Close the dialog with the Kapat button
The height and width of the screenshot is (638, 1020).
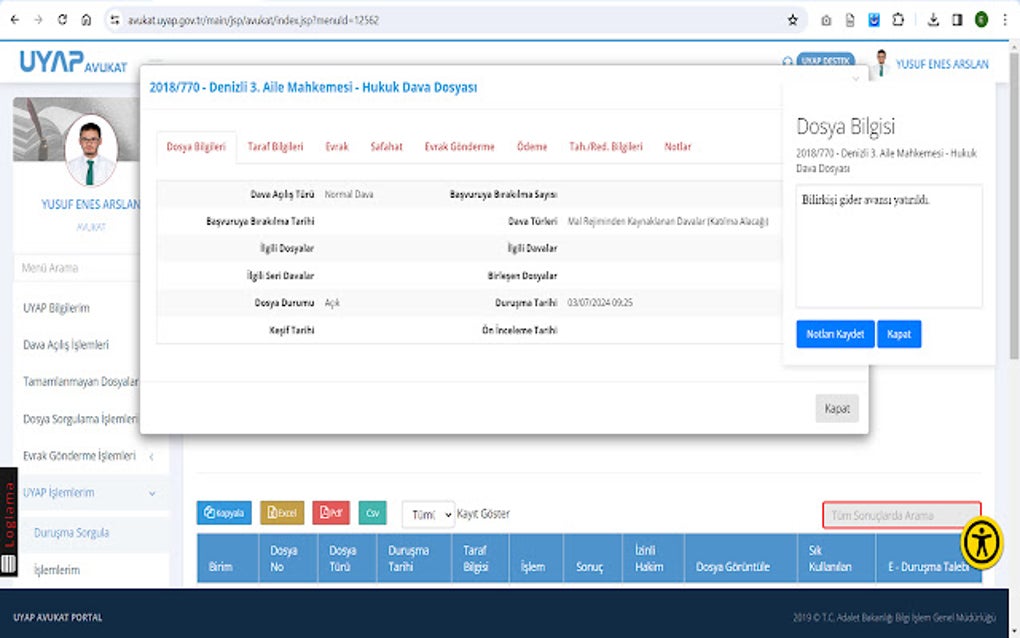click(836, 408)
